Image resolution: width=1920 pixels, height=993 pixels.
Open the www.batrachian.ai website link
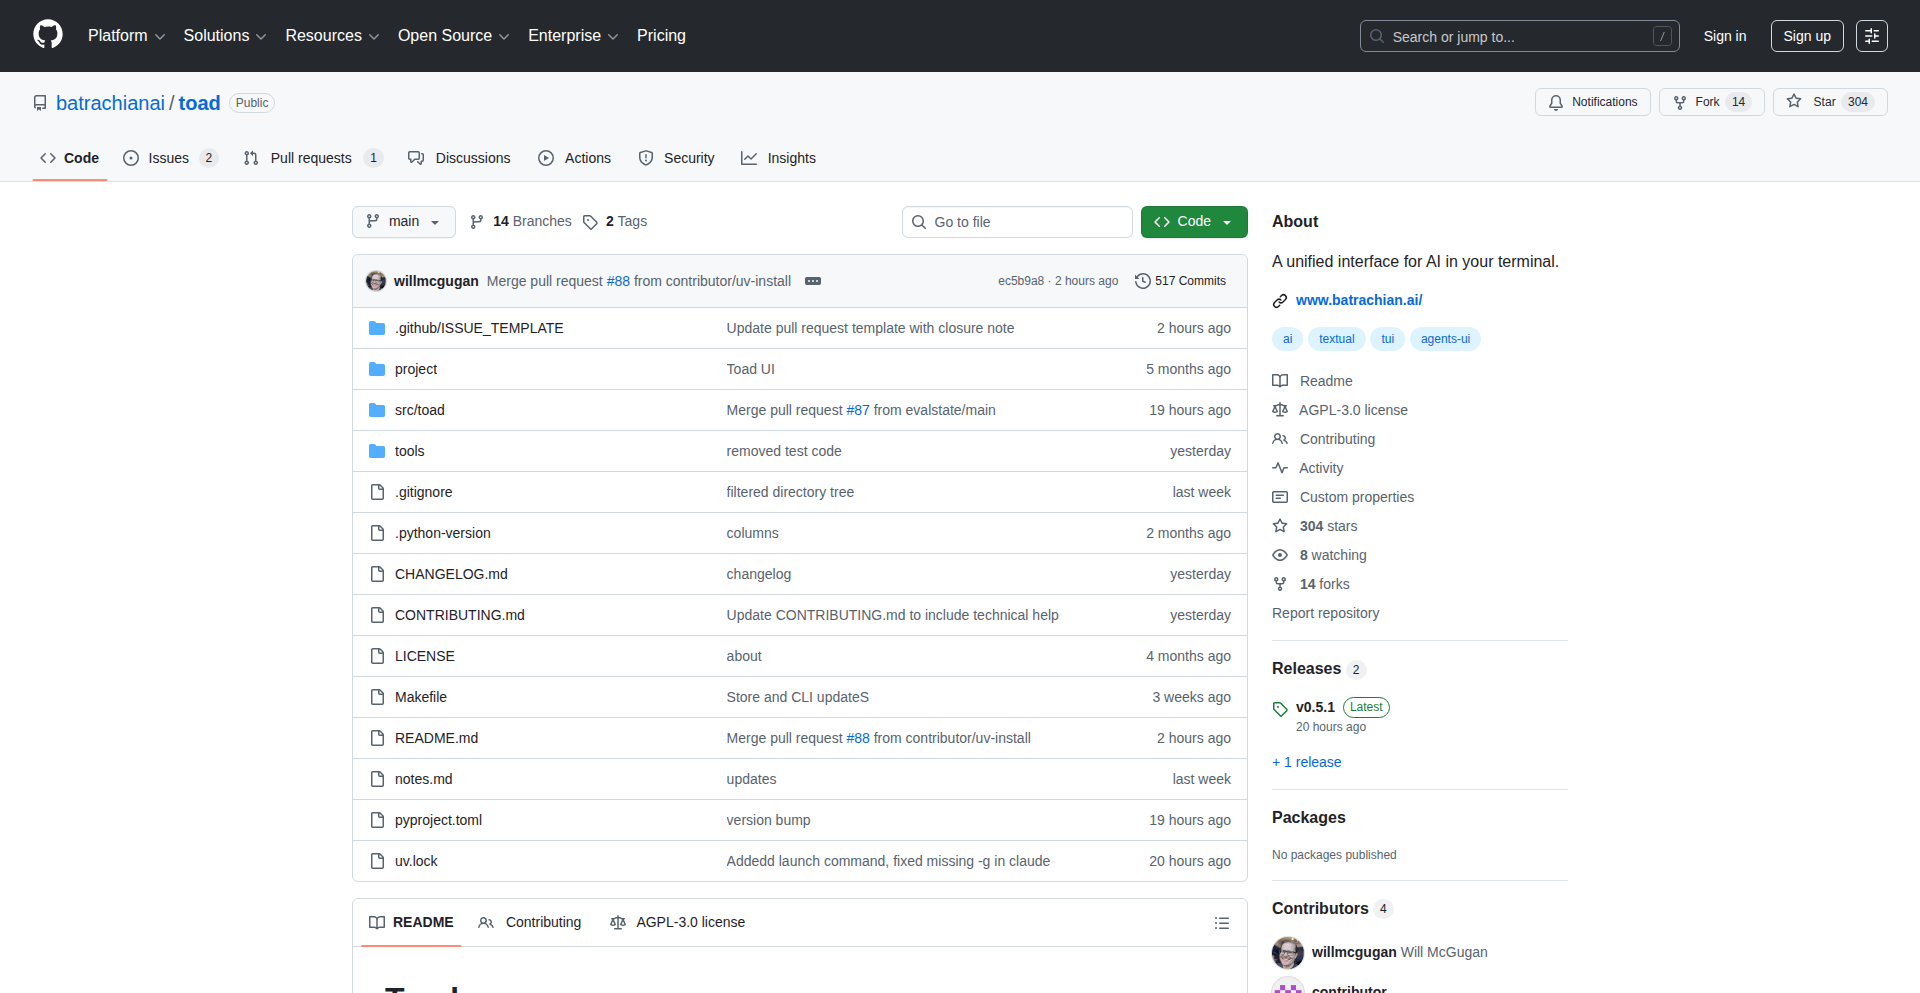click(1358, 300)
